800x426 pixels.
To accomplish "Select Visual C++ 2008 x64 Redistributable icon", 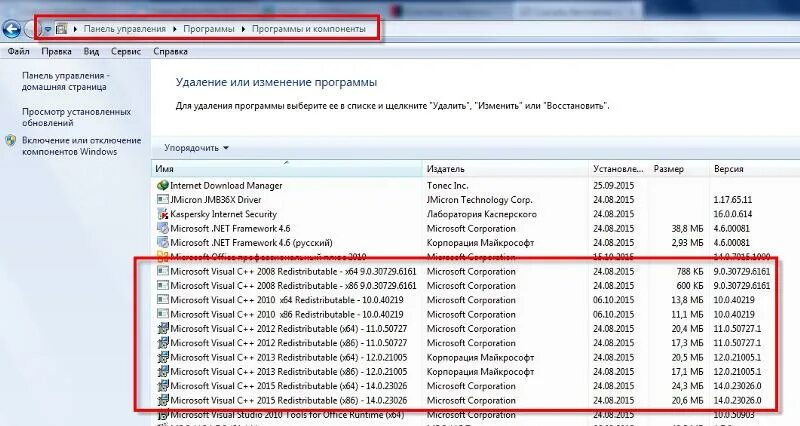I will click(163, 271).
